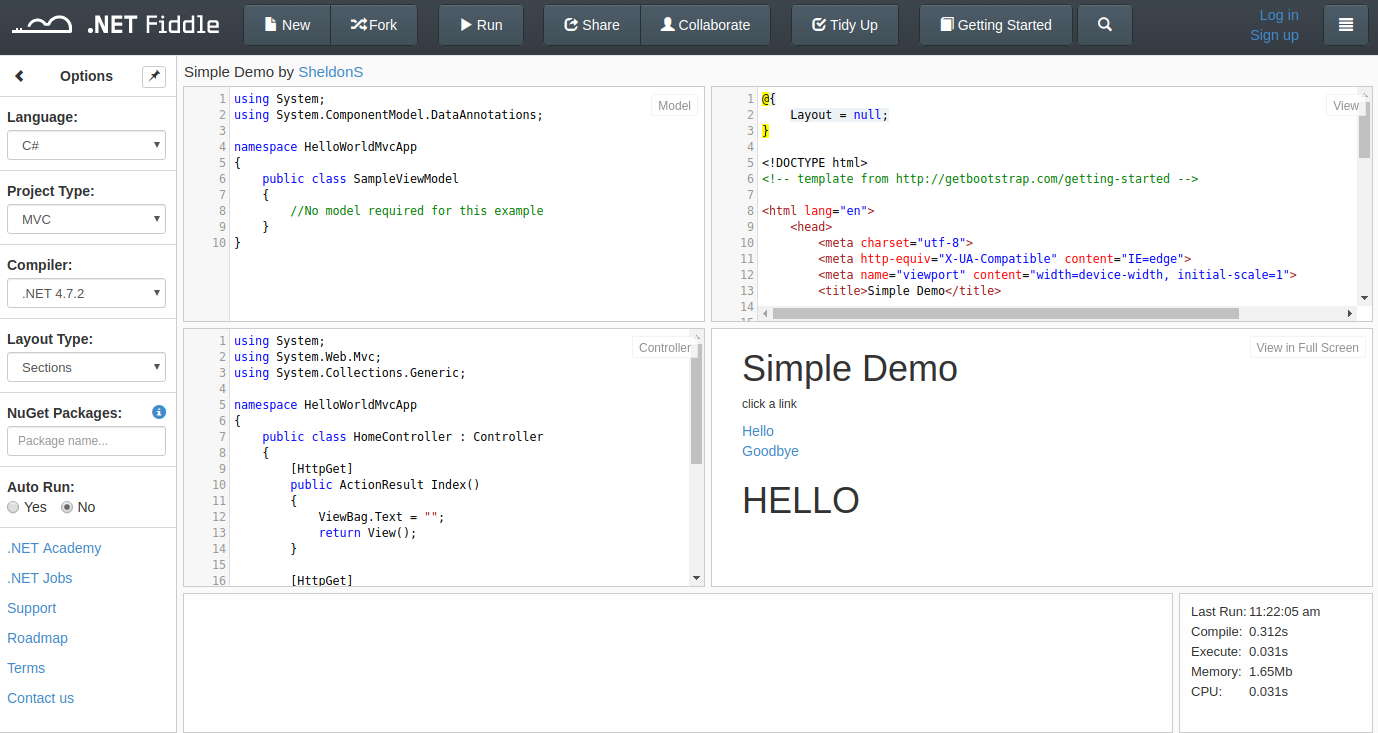Fork the current fiddle
Screen dimensions: 1378x733
tap(374, 25)
